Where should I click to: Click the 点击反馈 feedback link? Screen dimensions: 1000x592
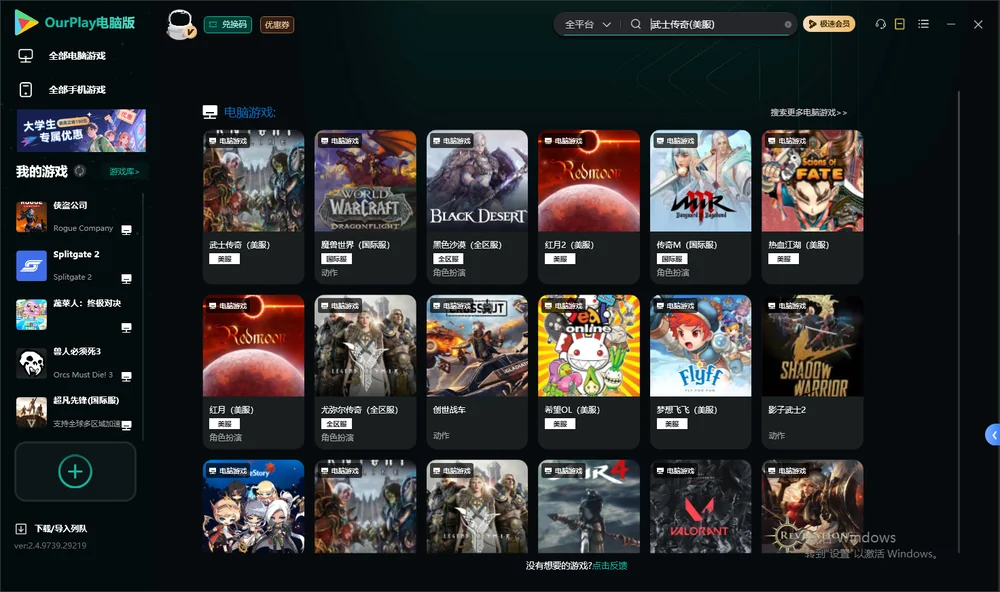tap(610, 566)
